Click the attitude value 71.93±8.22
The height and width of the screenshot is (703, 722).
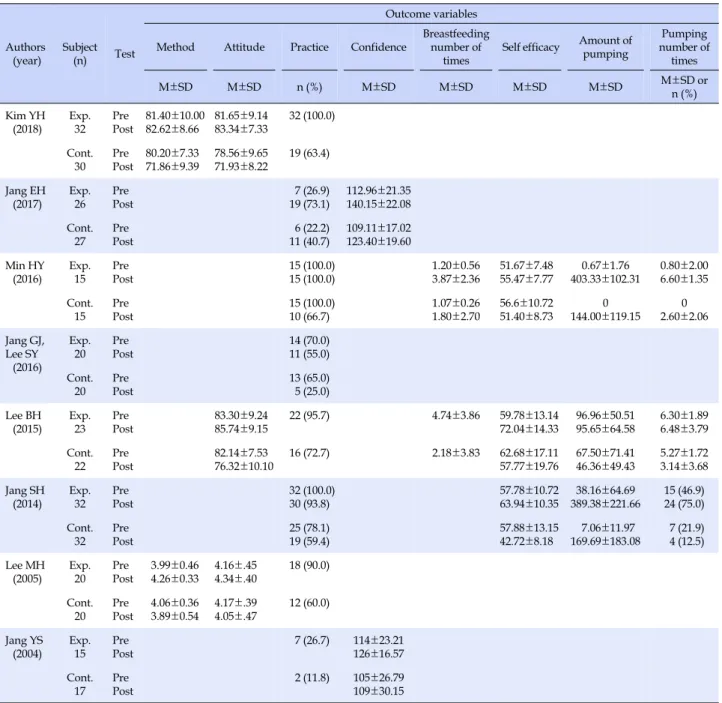[241, 167]
